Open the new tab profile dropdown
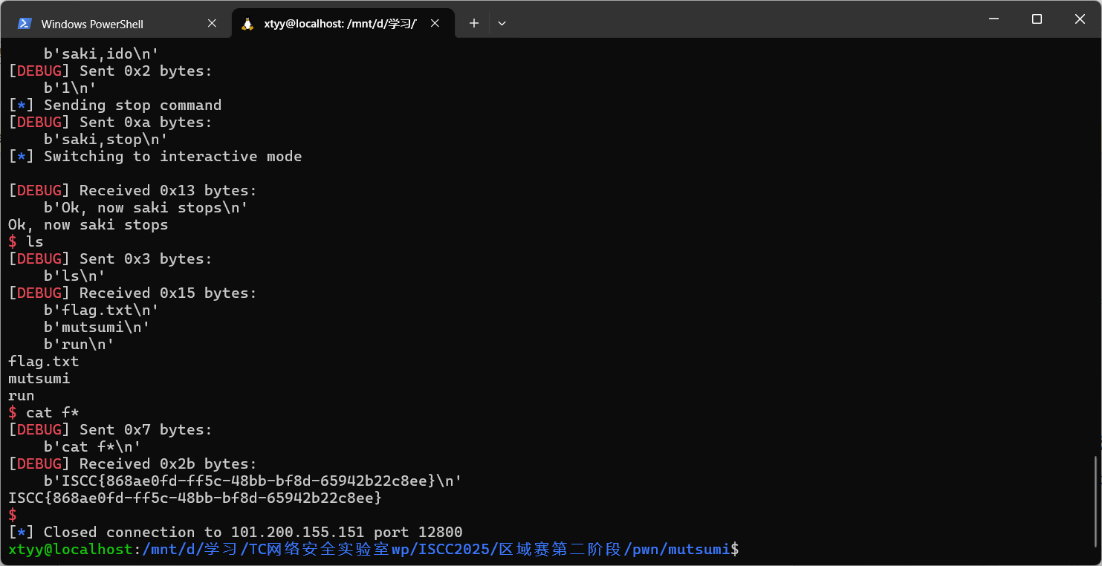Screen dimensions: 1102x566 coord(502,23)
